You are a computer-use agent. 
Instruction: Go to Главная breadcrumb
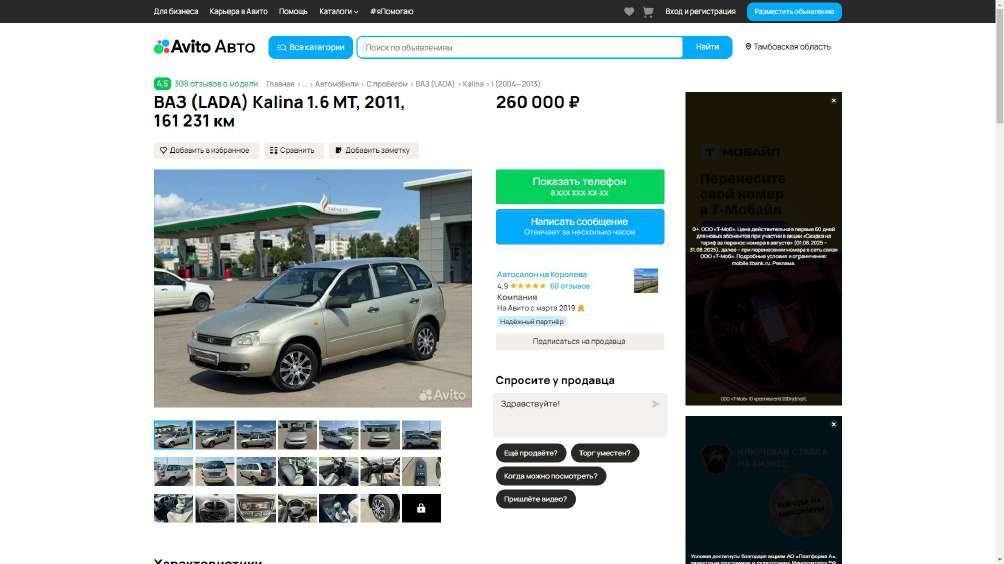click(280, 84)
